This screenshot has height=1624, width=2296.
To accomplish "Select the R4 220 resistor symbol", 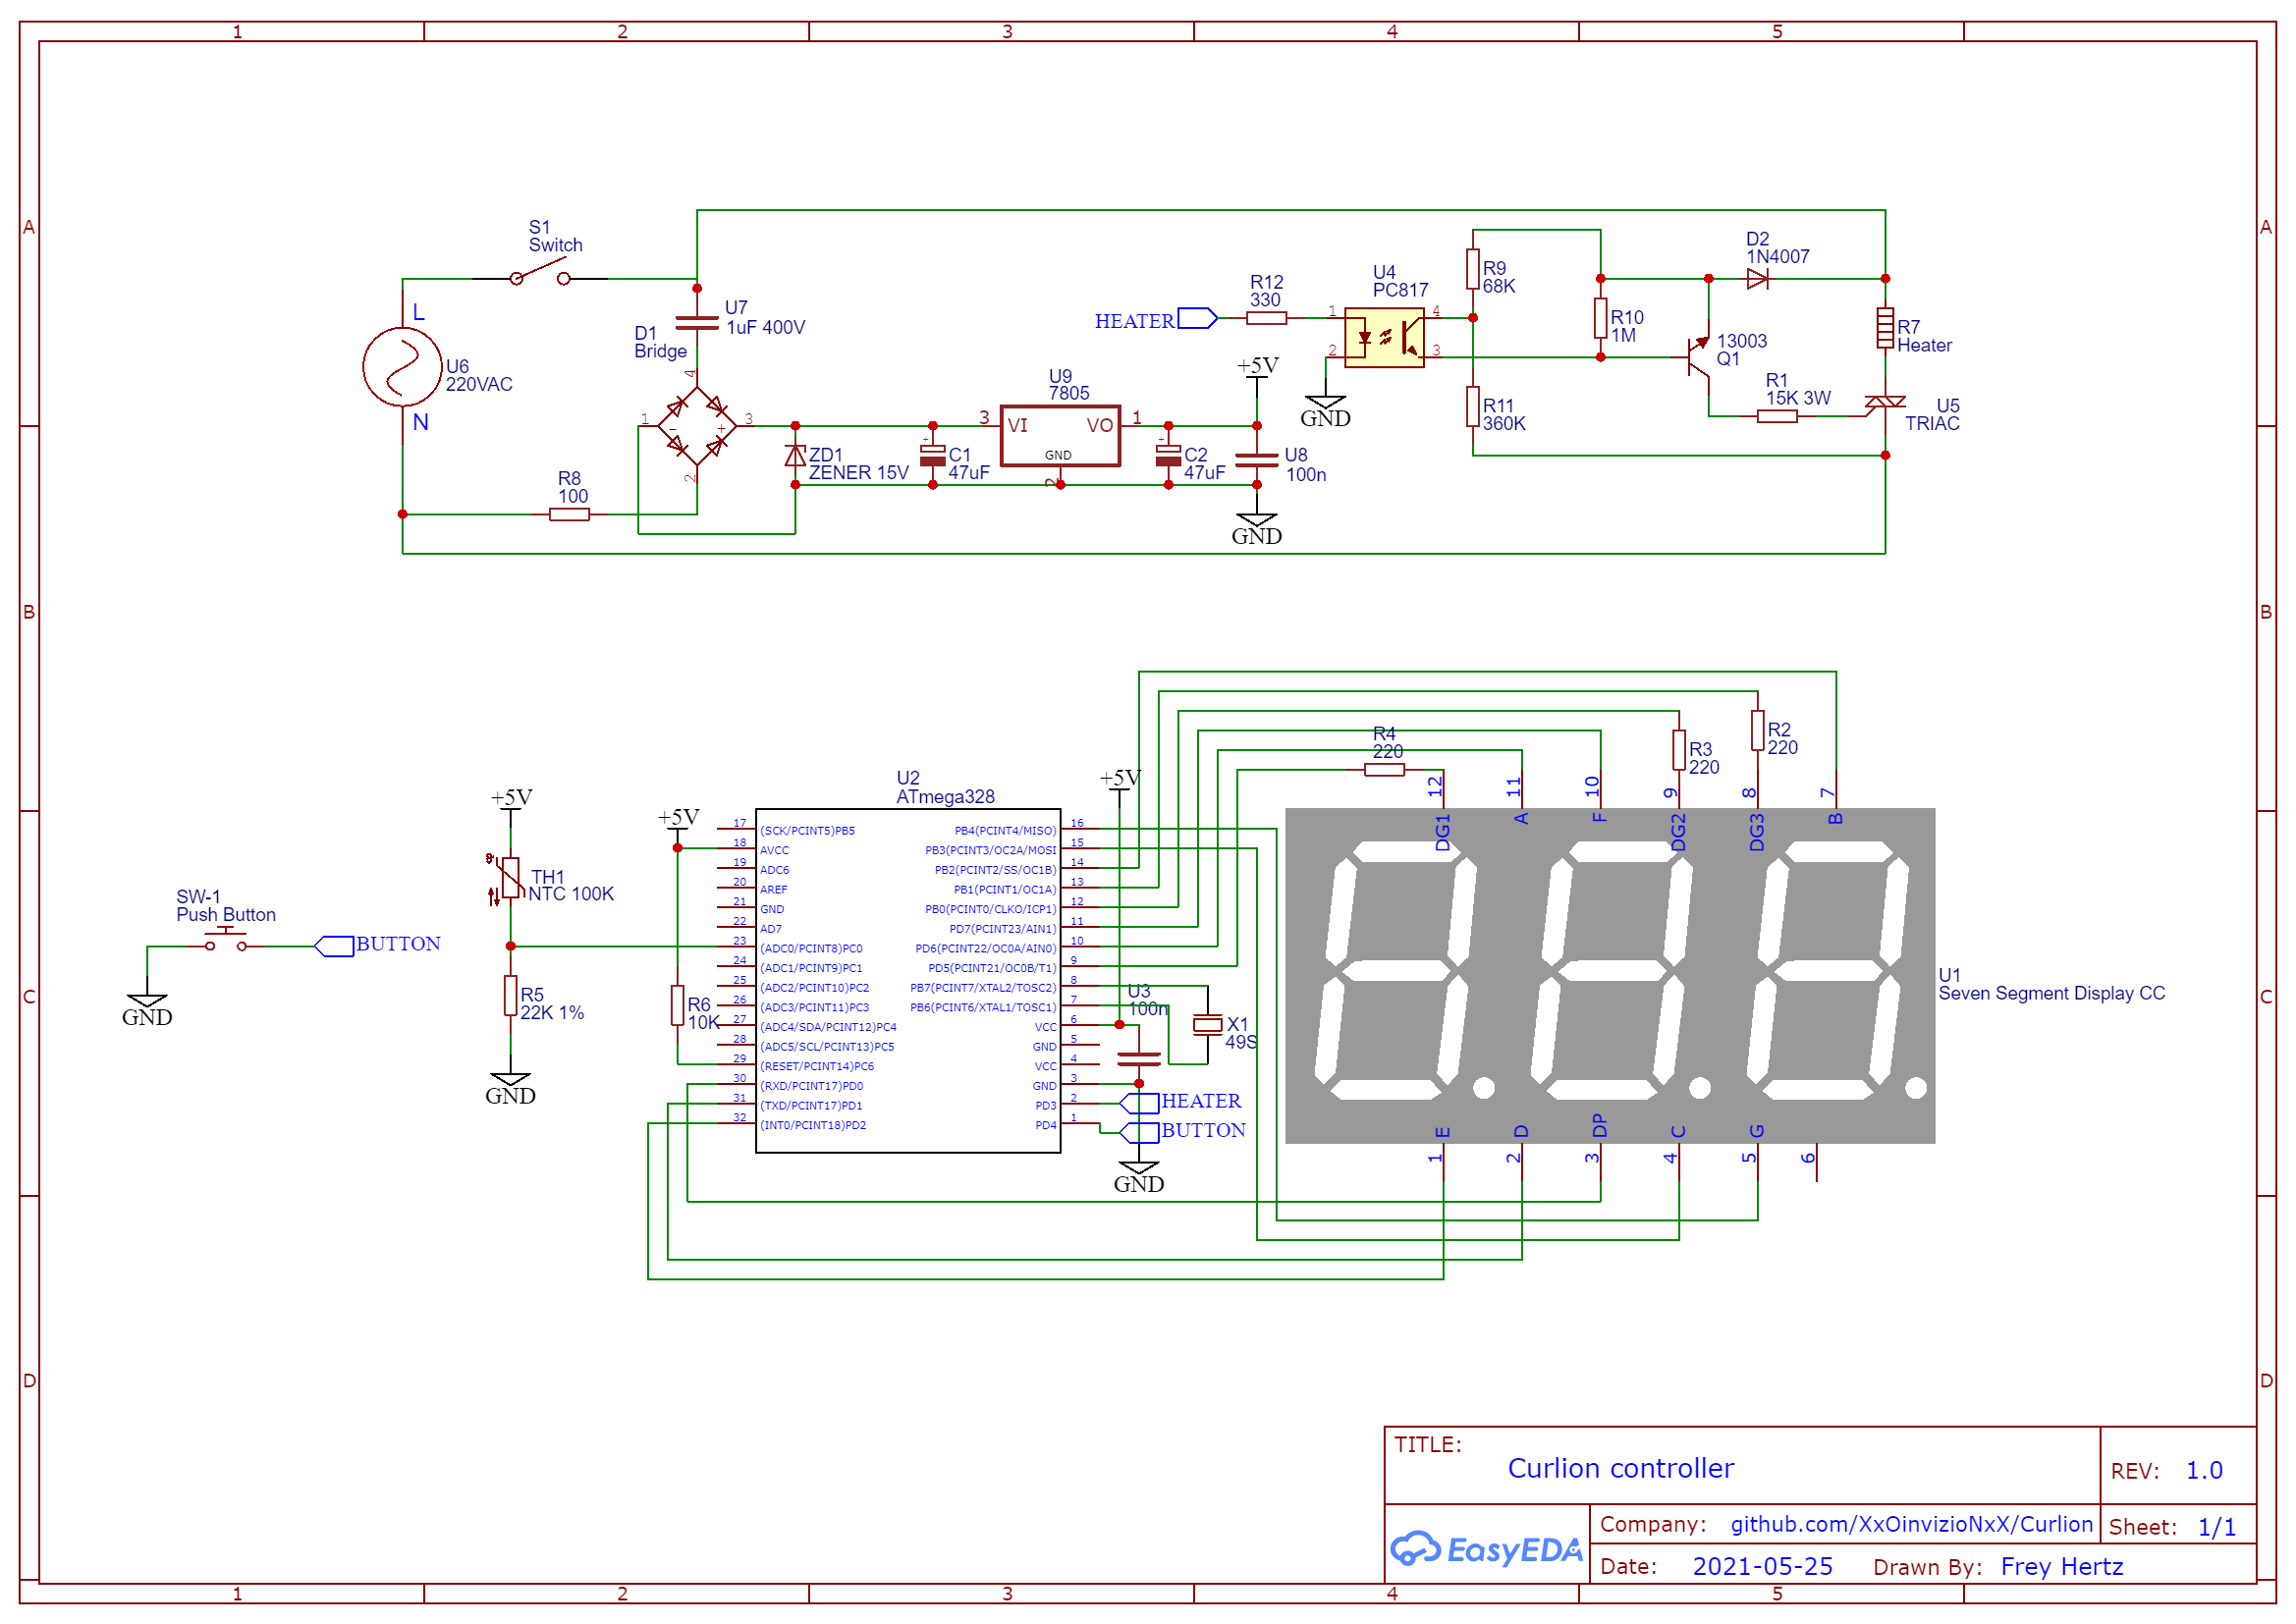I will 1384,769.
